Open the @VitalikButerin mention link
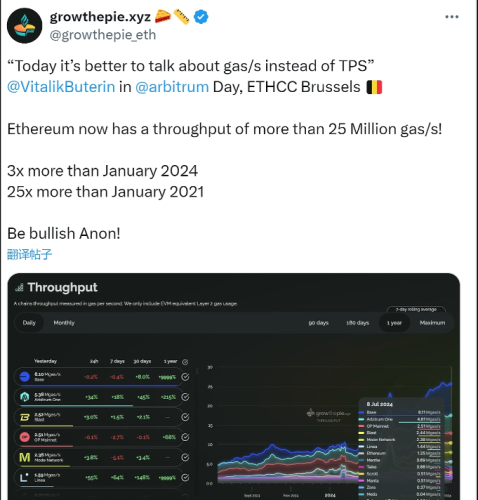 tap(61, 87)
